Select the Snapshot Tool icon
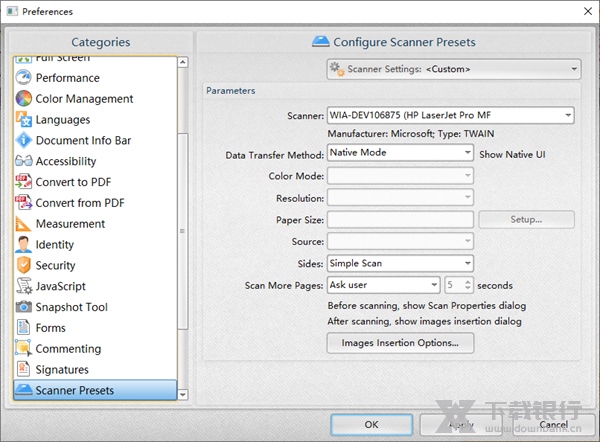Image resolution: width=600 pixels, height=442 pixels. (23, 307)
